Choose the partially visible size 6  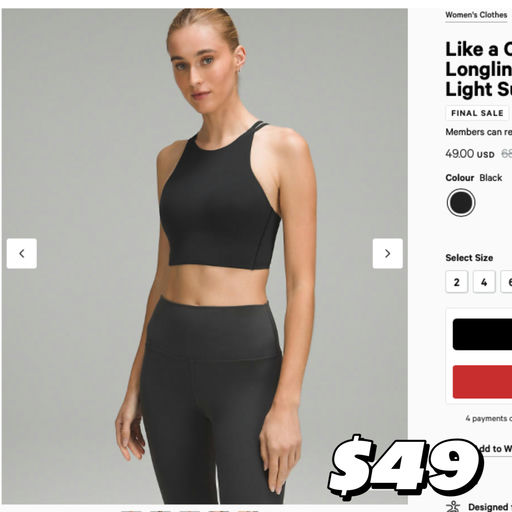[507, 282]
